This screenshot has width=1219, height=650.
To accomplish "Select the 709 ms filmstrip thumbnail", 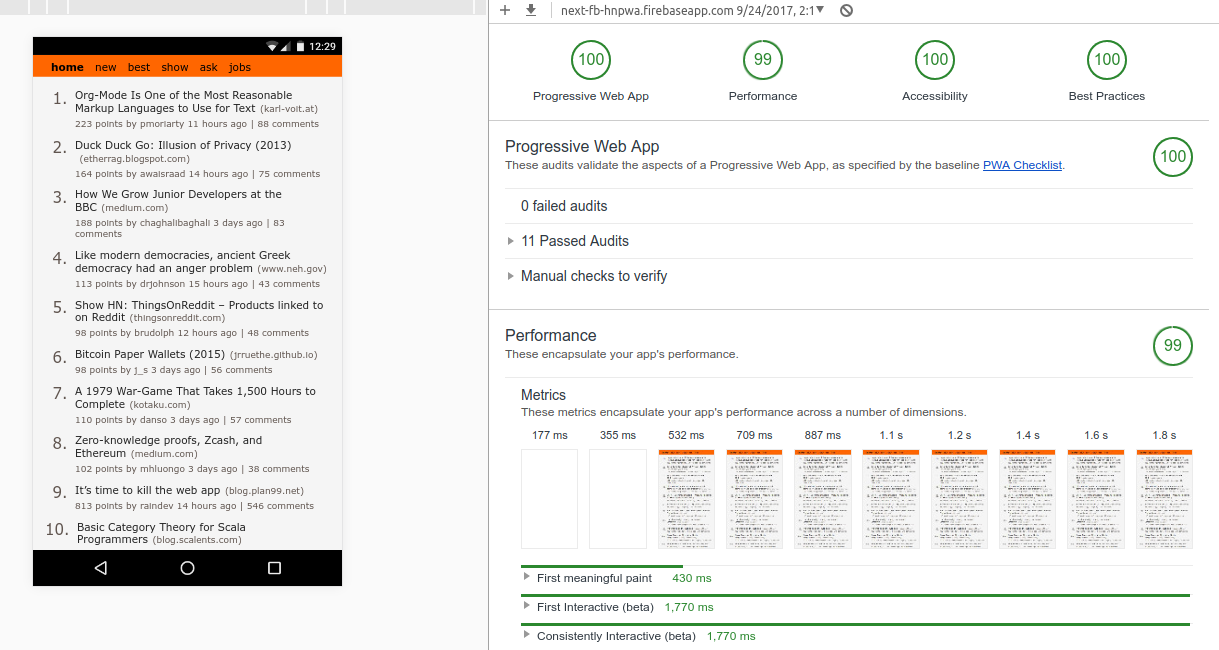I will [x=754, y=499].
